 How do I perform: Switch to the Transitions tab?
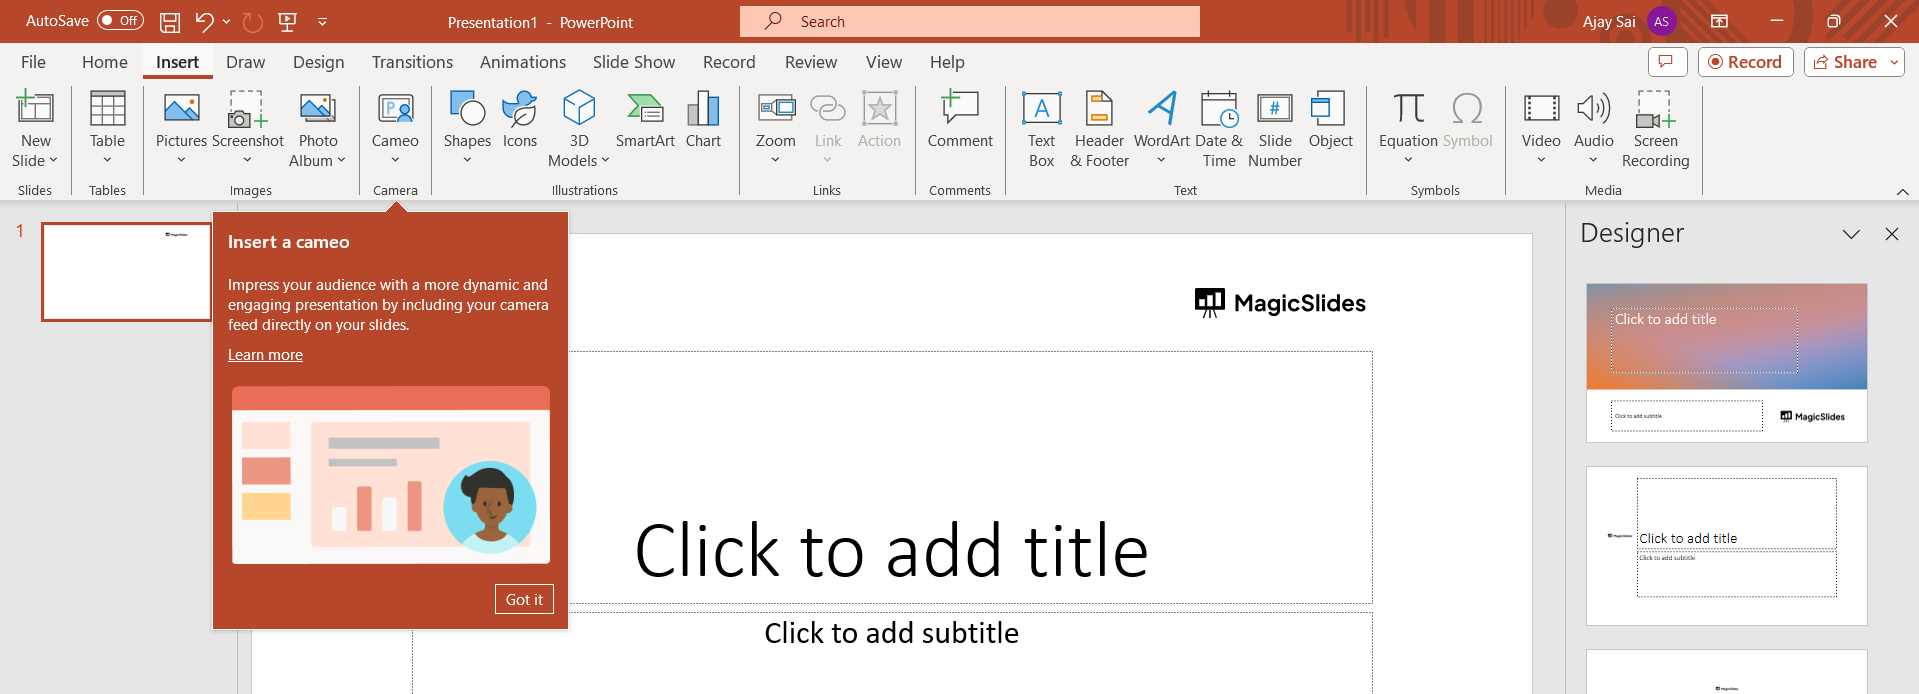tap(412, 62)
